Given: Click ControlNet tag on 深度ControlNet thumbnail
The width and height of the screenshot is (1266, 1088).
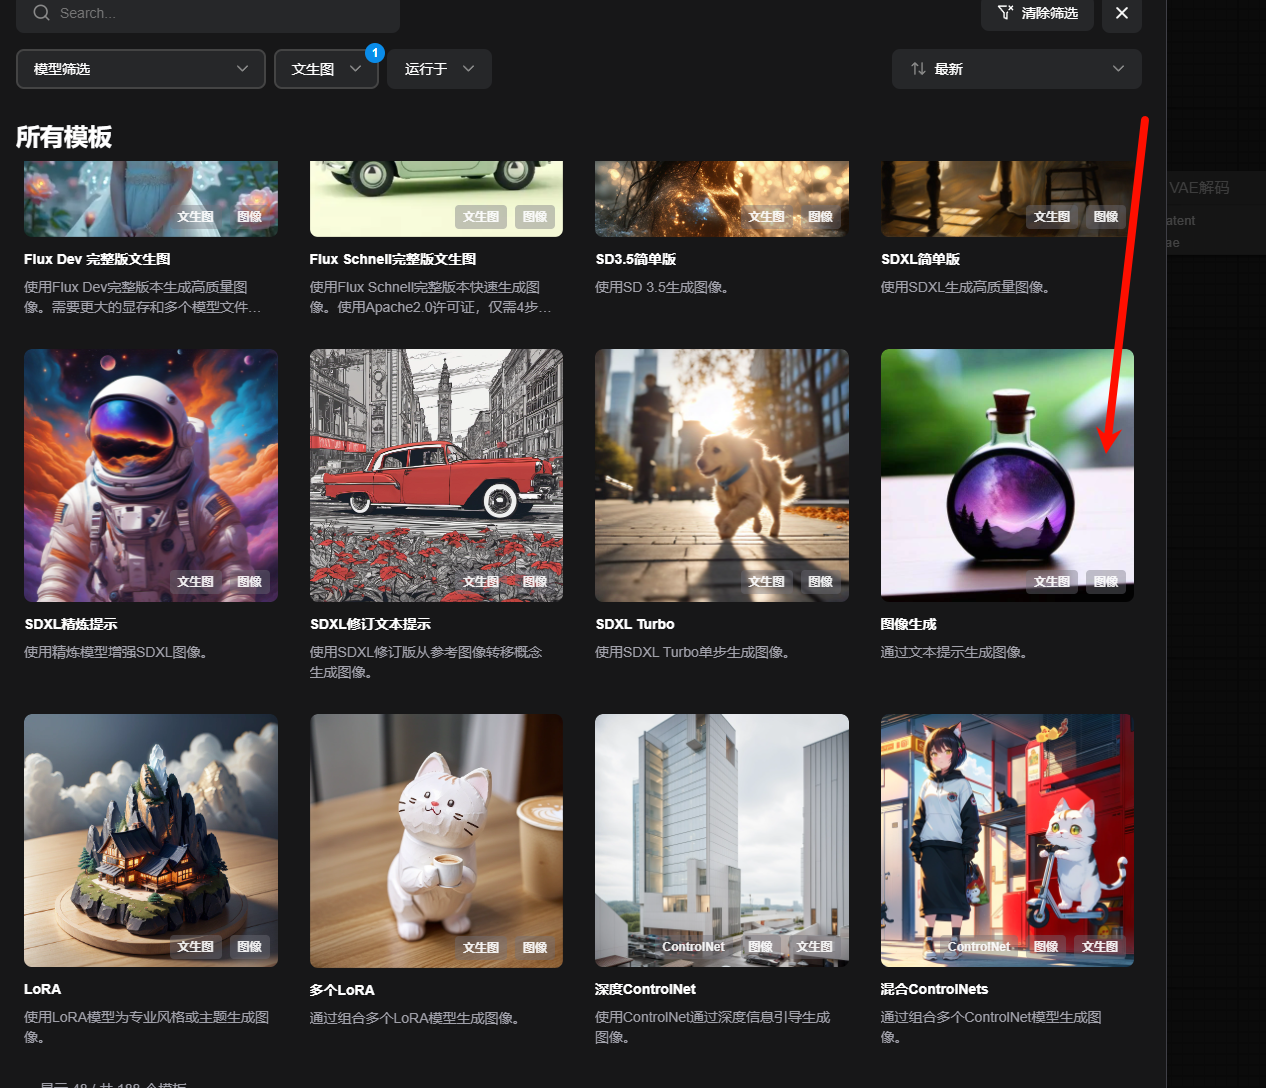Looking at the screenshot, I should tap(693, 946).
